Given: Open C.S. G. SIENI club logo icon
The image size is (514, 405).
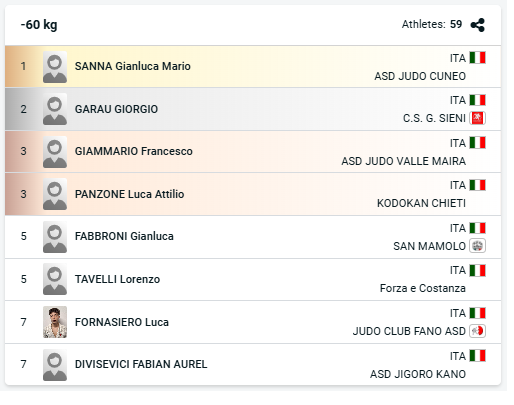Looking at the screenshot, I should (x=477, y=118).
